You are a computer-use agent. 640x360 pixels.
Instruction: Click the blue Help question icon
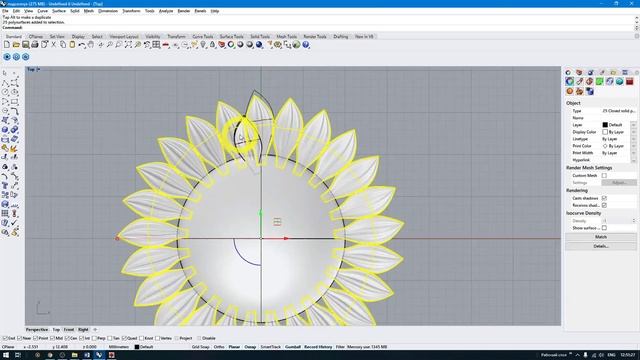tap(306, 45)
